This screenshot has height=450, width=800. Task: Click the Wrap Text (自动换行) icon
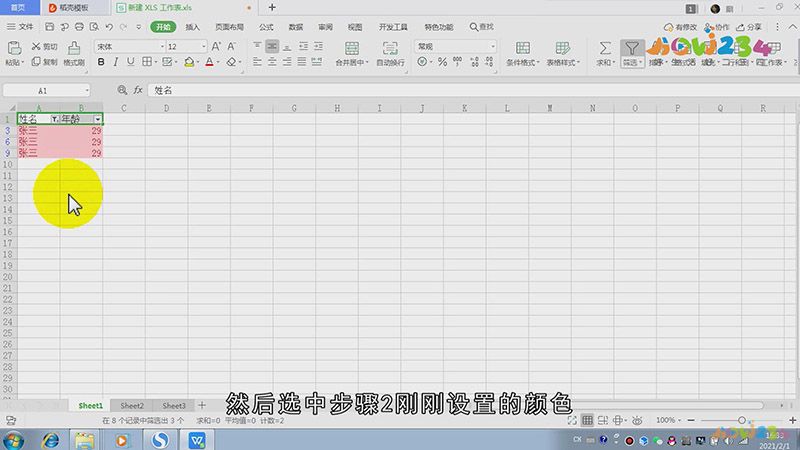pos(390,48)
